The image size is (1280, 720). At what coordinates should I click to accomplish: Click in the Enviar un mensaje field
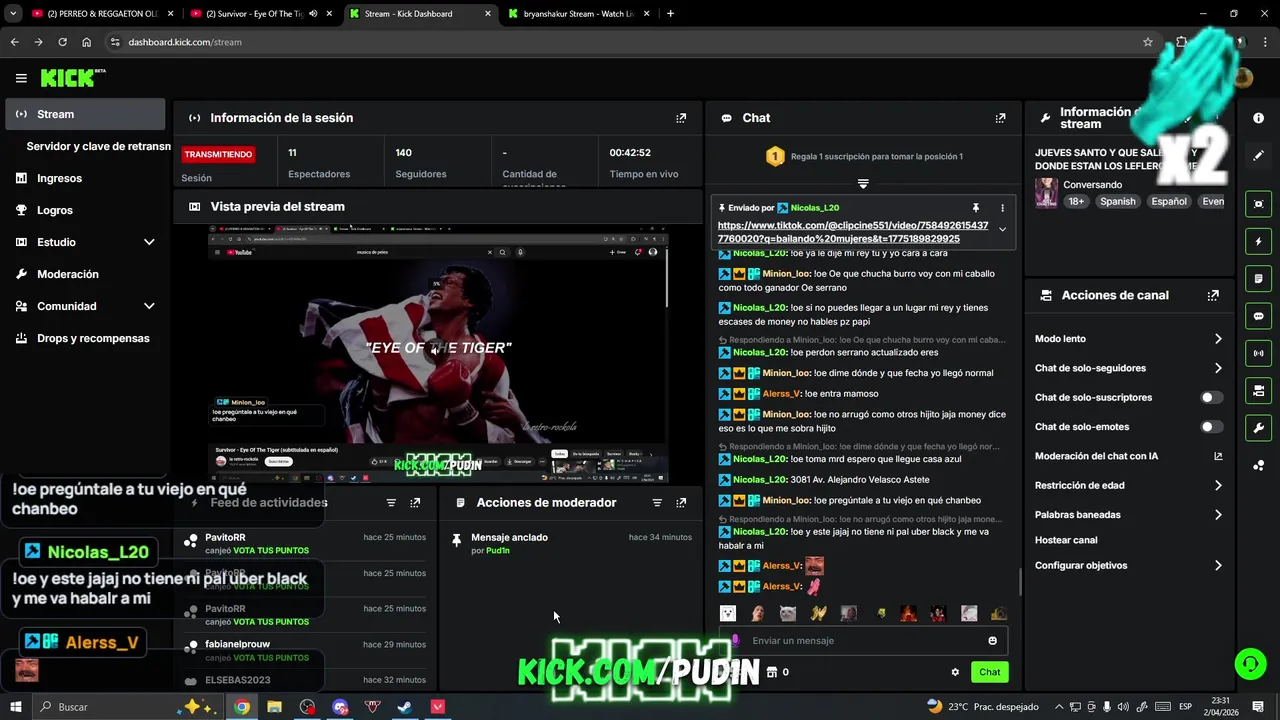coord(863,641)
